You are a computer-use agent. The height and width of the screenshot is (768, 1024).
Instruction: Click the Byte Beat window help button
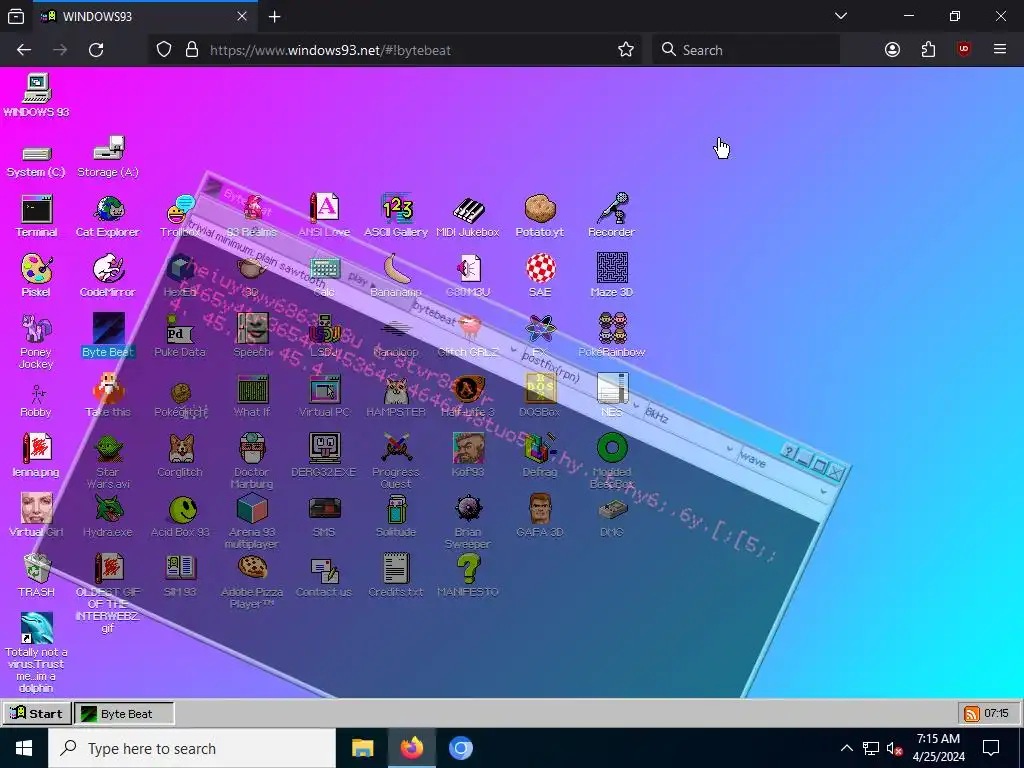click(x=790, y=451)
